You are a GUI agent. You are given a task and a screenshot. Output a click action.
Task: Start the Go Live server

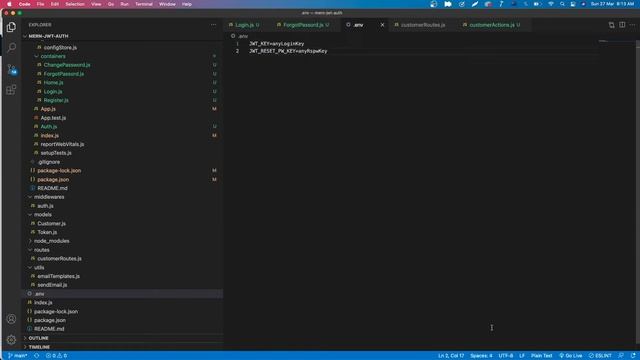pyautogui.click(x=571, y=356)
